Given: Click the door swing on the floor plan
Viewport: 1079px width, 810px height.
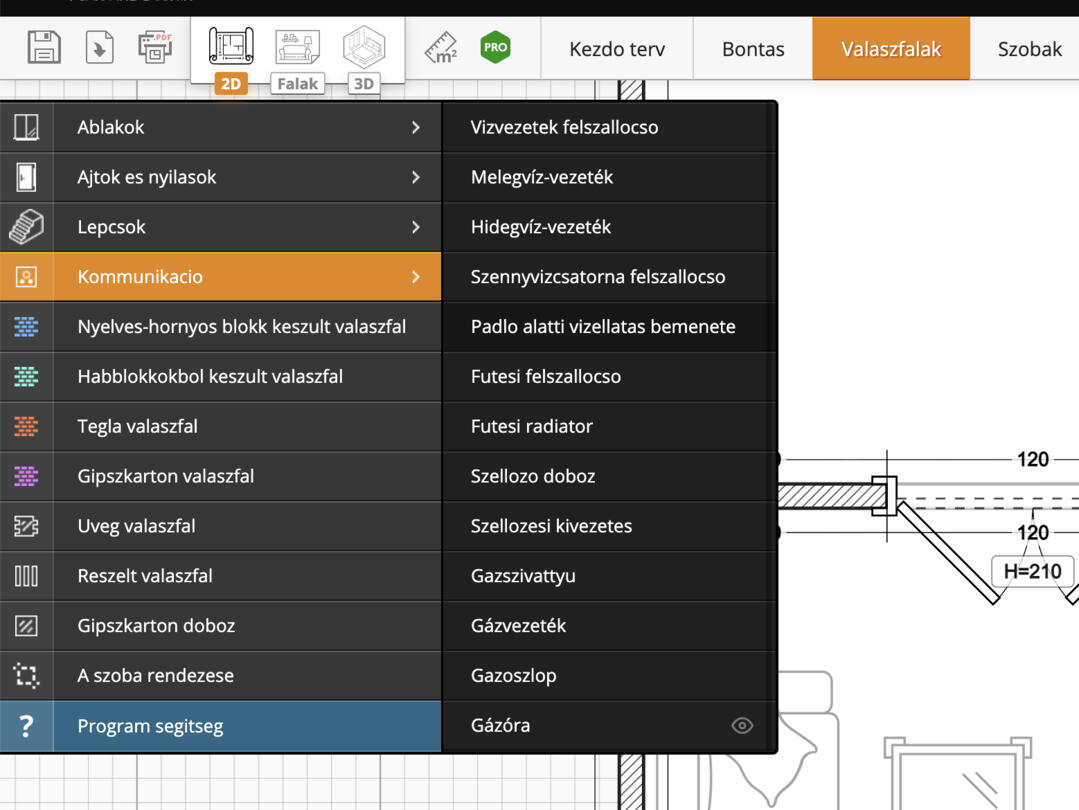Looking at the screenshot, I should pos(950,553).
